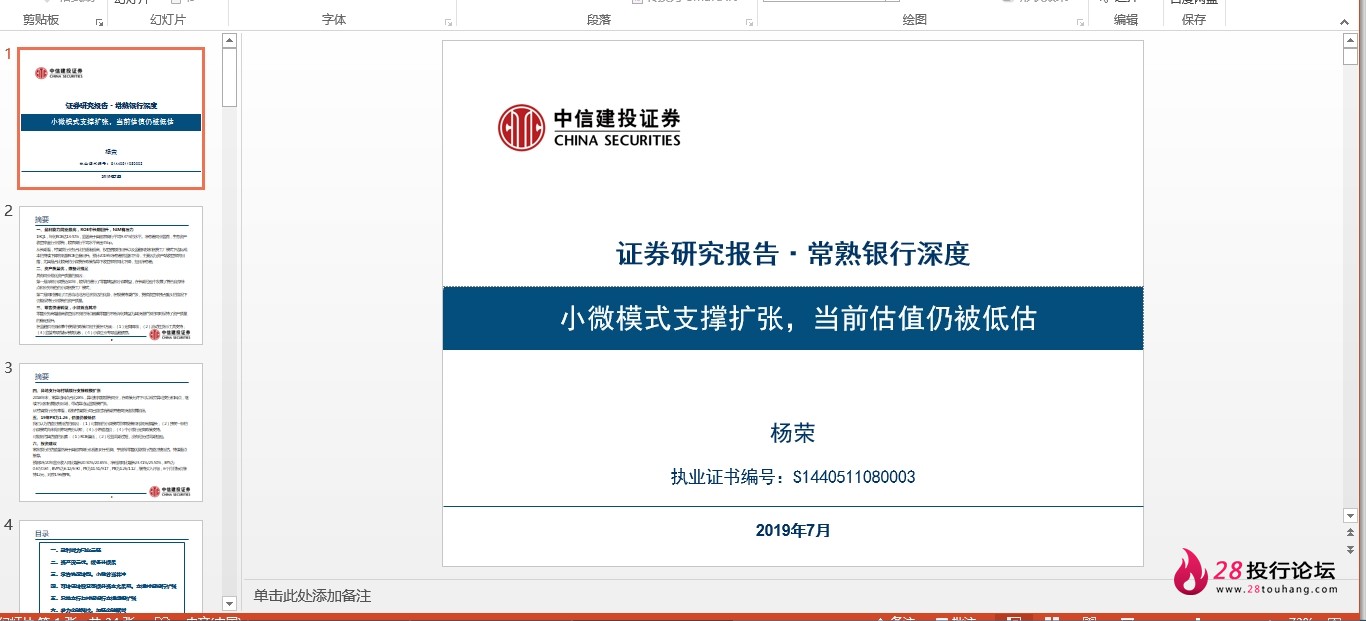Screen dimensions: 1366x621
Task: Click main slide area scroll-up arrow
Action: coord(1350,40)
